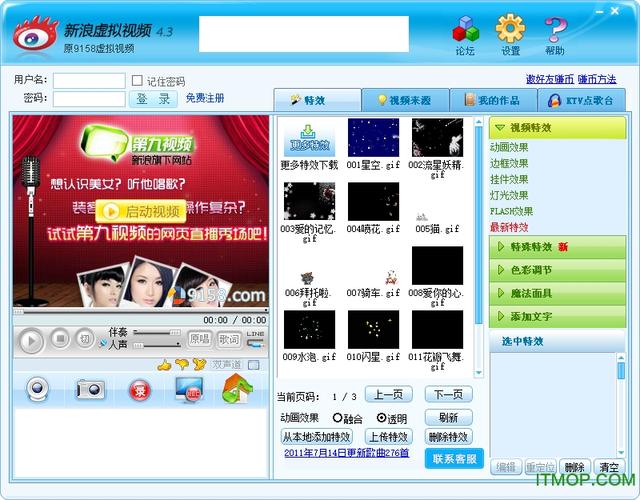This screenshot has width=640, height=500.
Task: Open the forum (论坛) icon
Action: [465, 32]
